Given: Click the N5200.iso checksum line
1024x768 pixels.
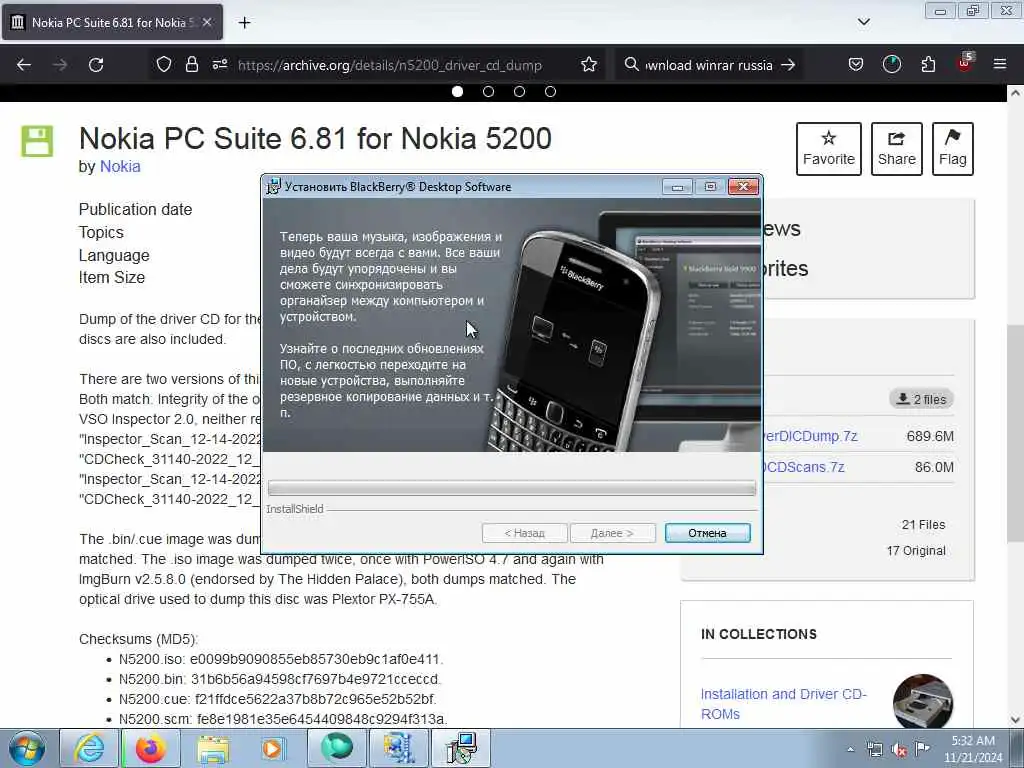Looking at the screenshot, I should [281, 660].
